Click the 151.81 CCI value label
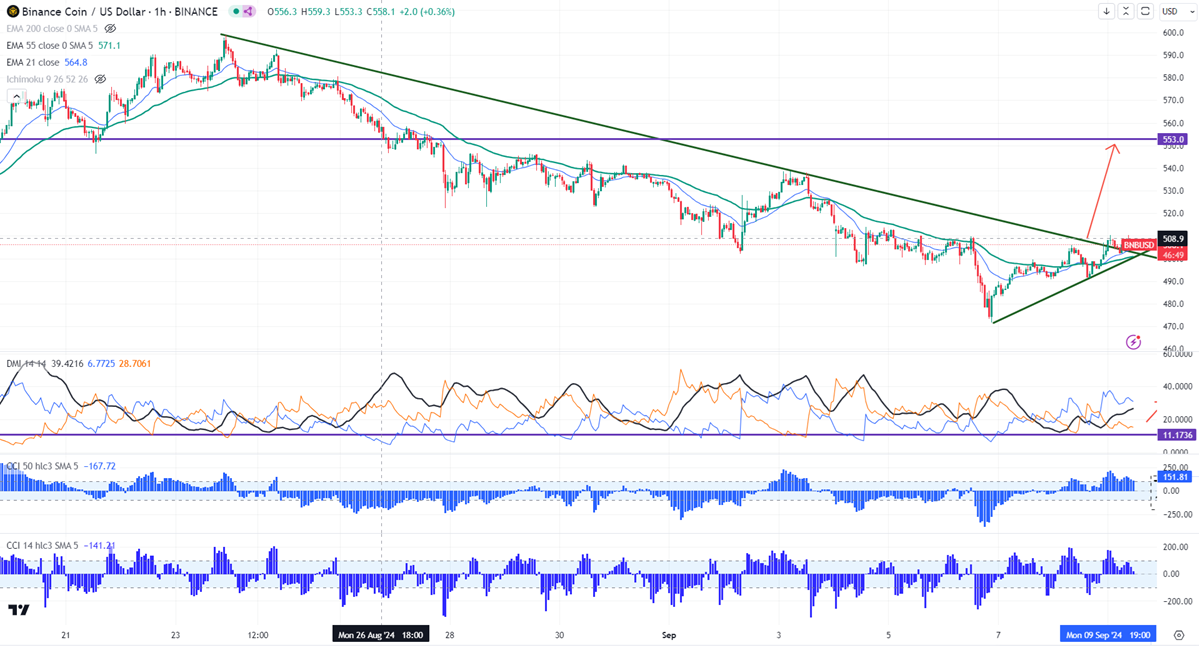The height and width of the screenshot is (646, 1199). pyautogui.click(x=1175, y=476)
